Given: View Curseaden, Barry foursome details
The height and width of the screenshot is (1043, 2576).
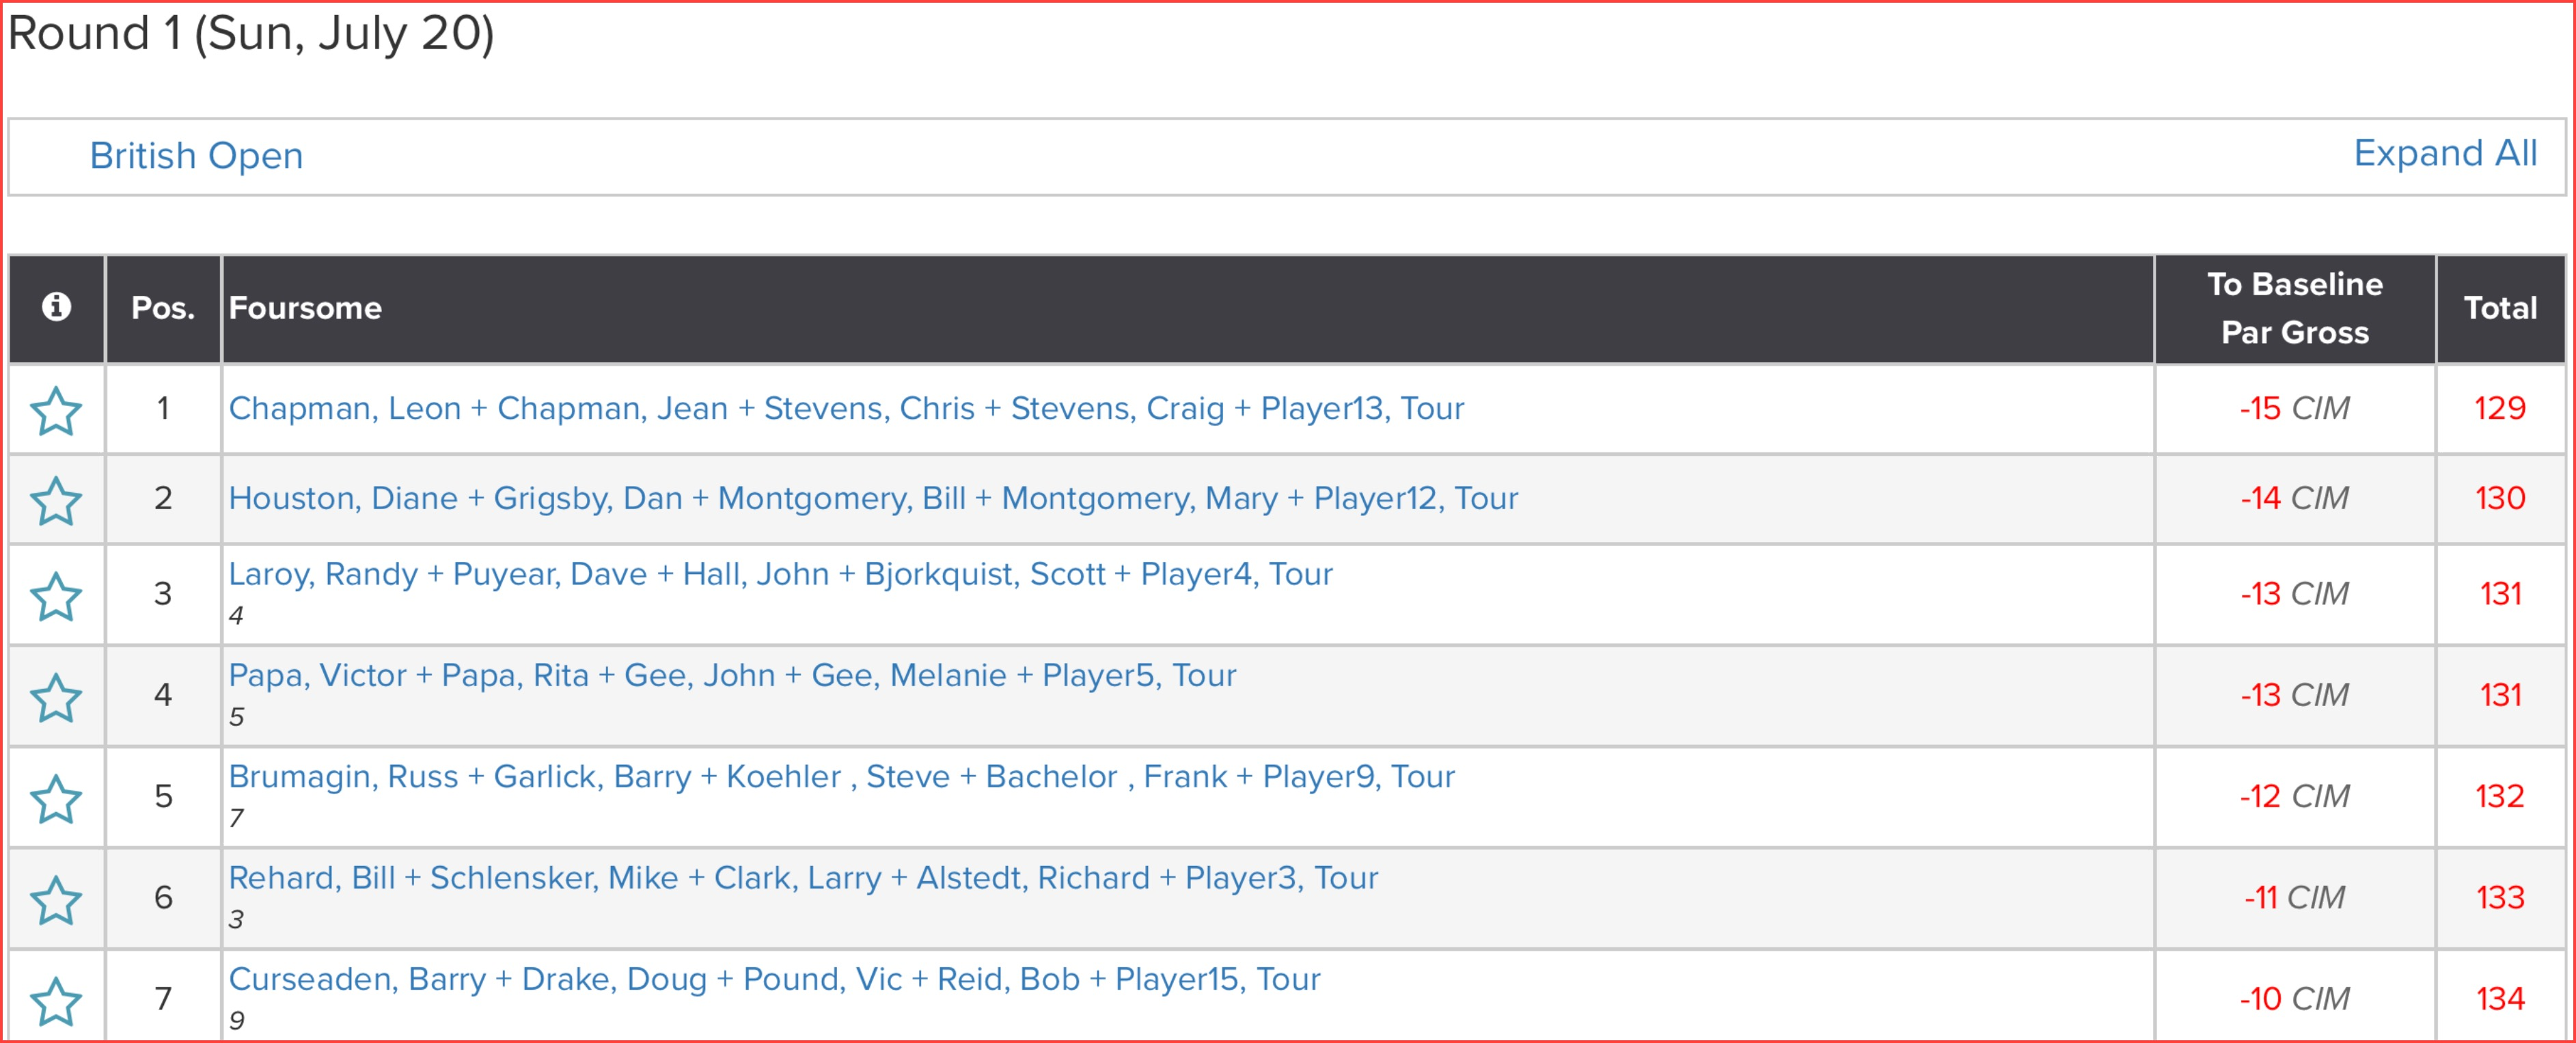Looking at the screenshot, I should [774, 978].
